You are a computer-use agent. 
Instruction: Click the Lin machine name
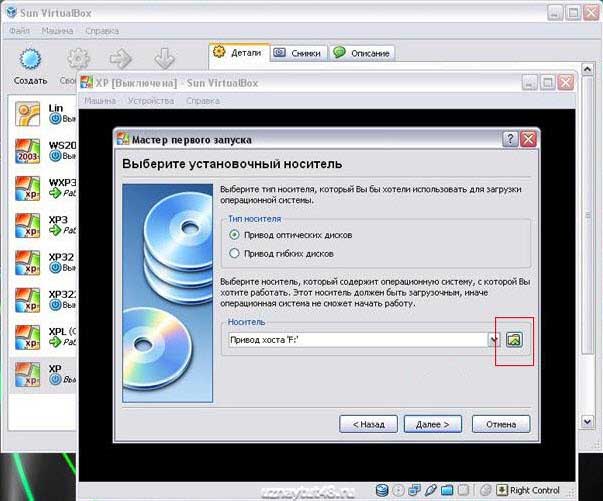pos(56,108)
